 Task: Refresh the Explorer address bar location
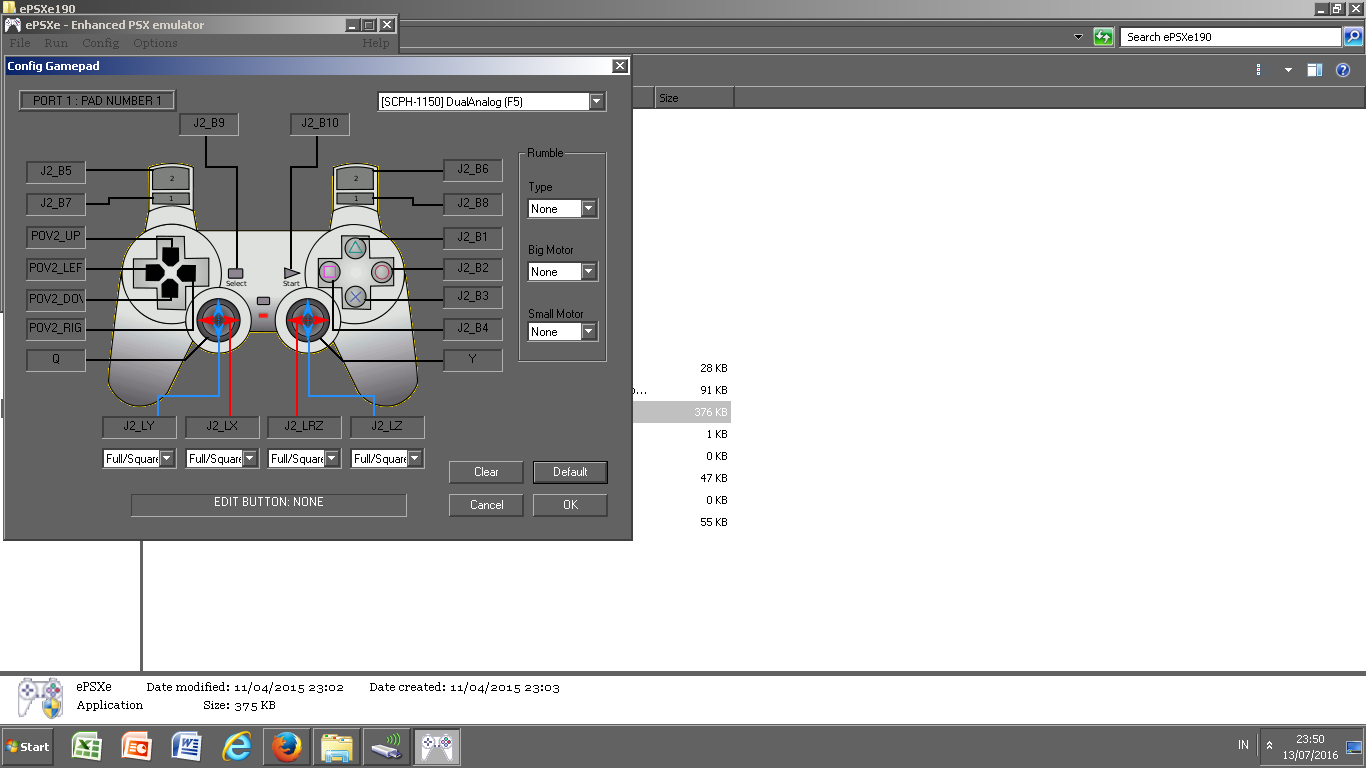click(1103, 37)
